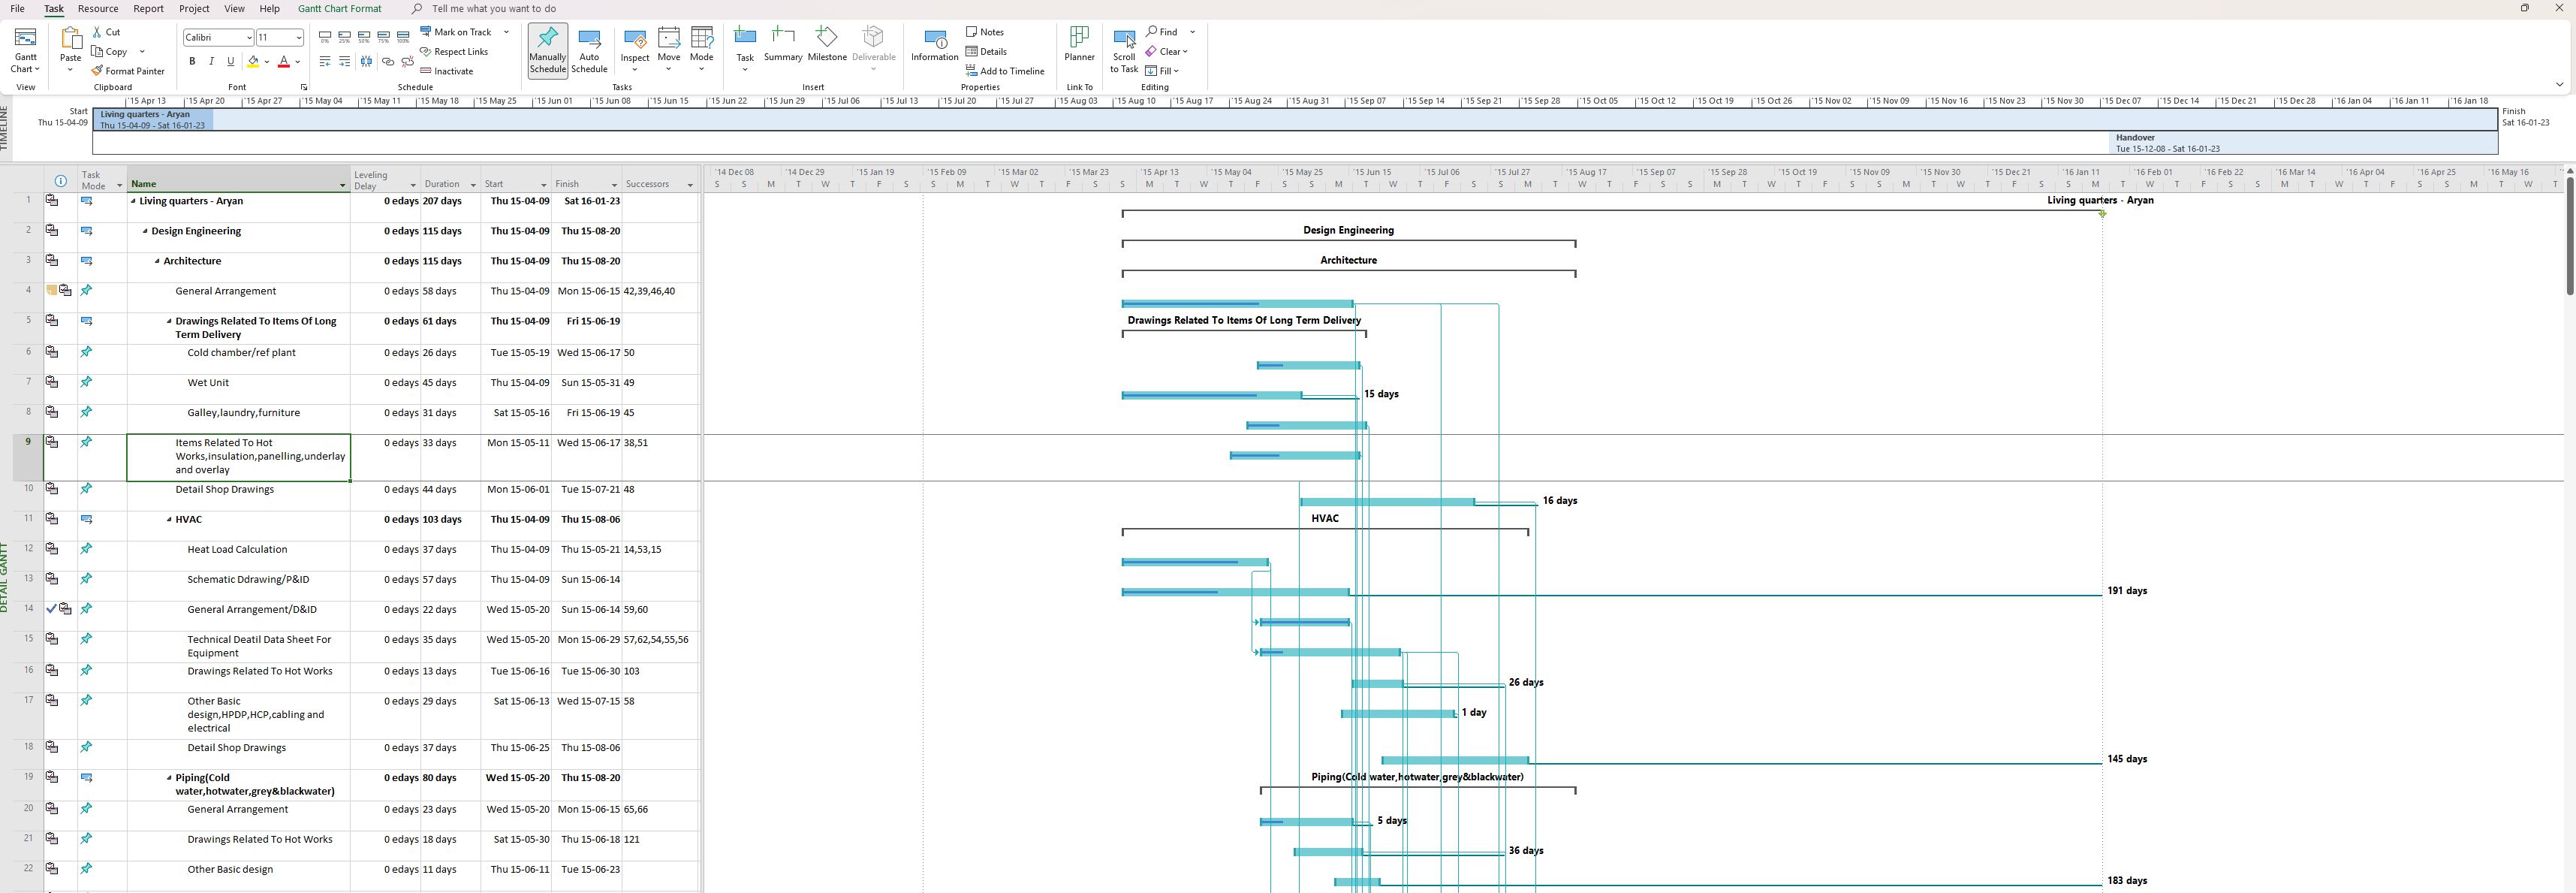Open the Mark on Track dropdown arrow
This screenshot has height=893, width=2576.
click(x=506, y=32)
